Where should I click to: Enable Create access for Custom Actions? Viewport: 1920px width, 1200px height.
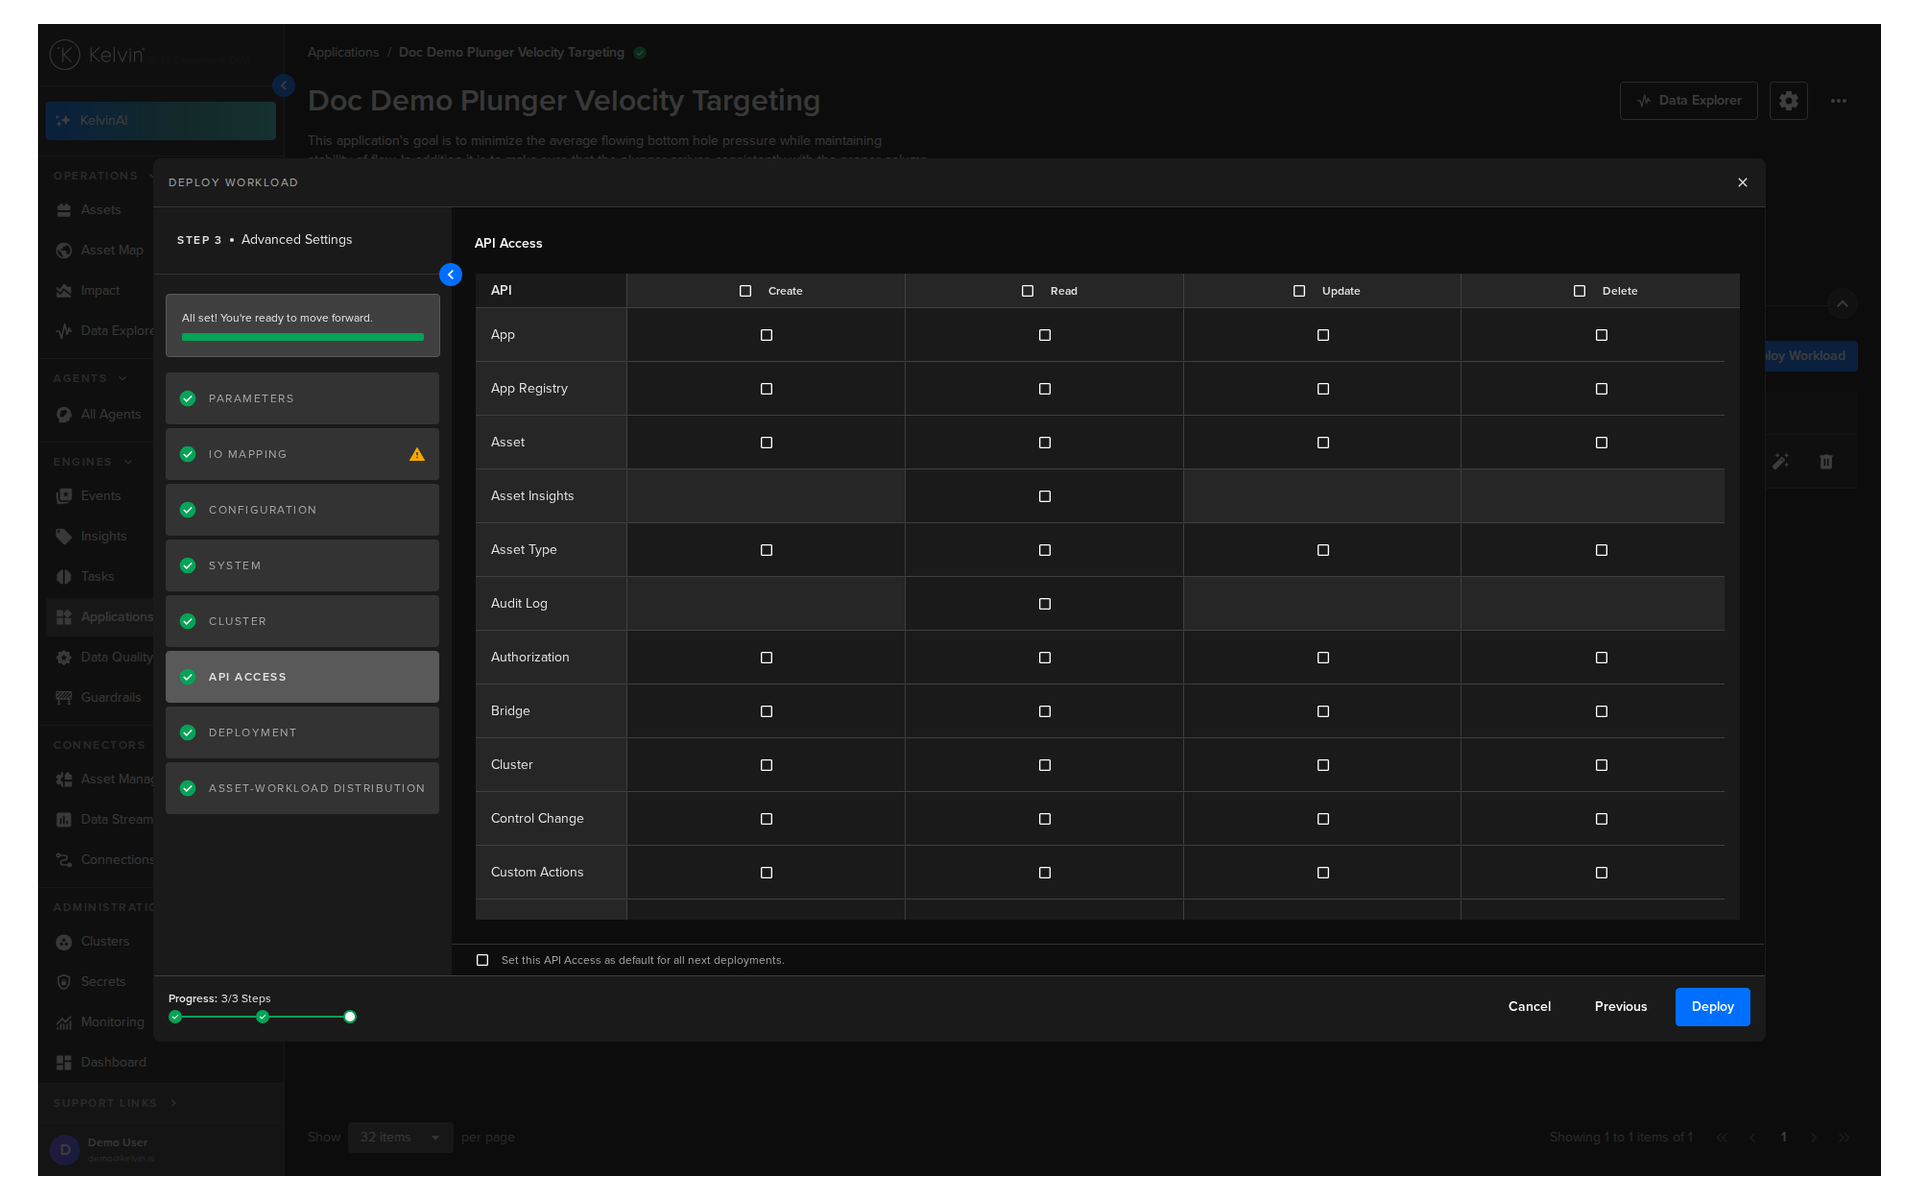pos(766,873)
